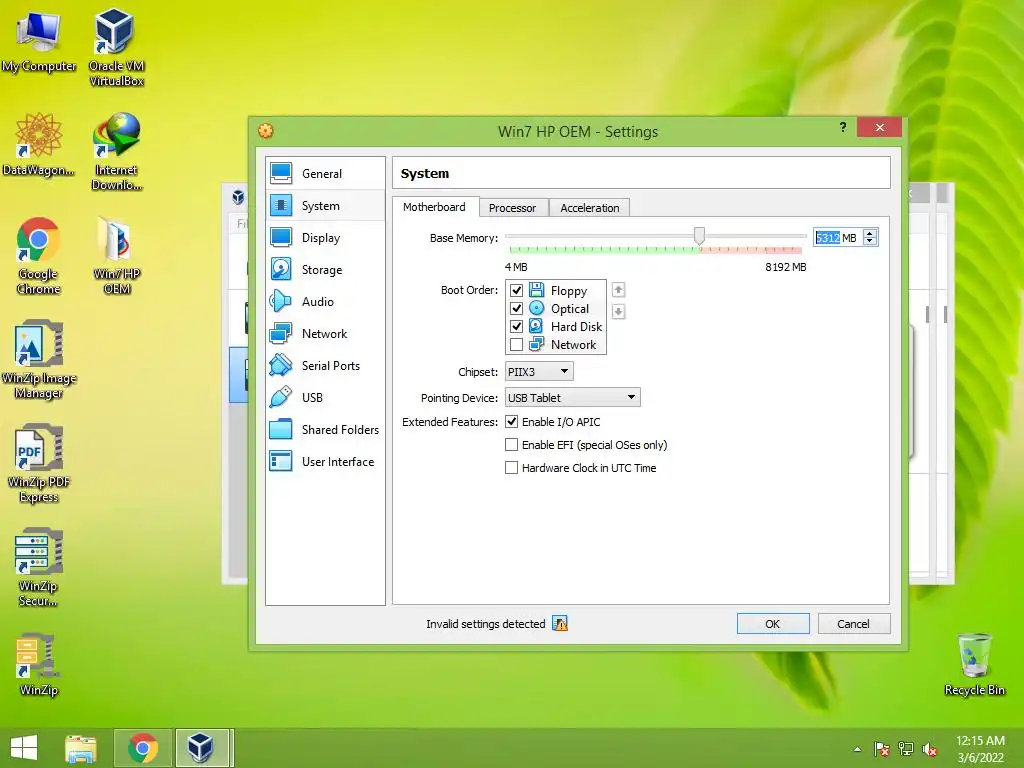This screenshot has width=1024, height=768.
Task: Switch to the Processor tab
Action: pyautogui.click(x=513, y=208)
